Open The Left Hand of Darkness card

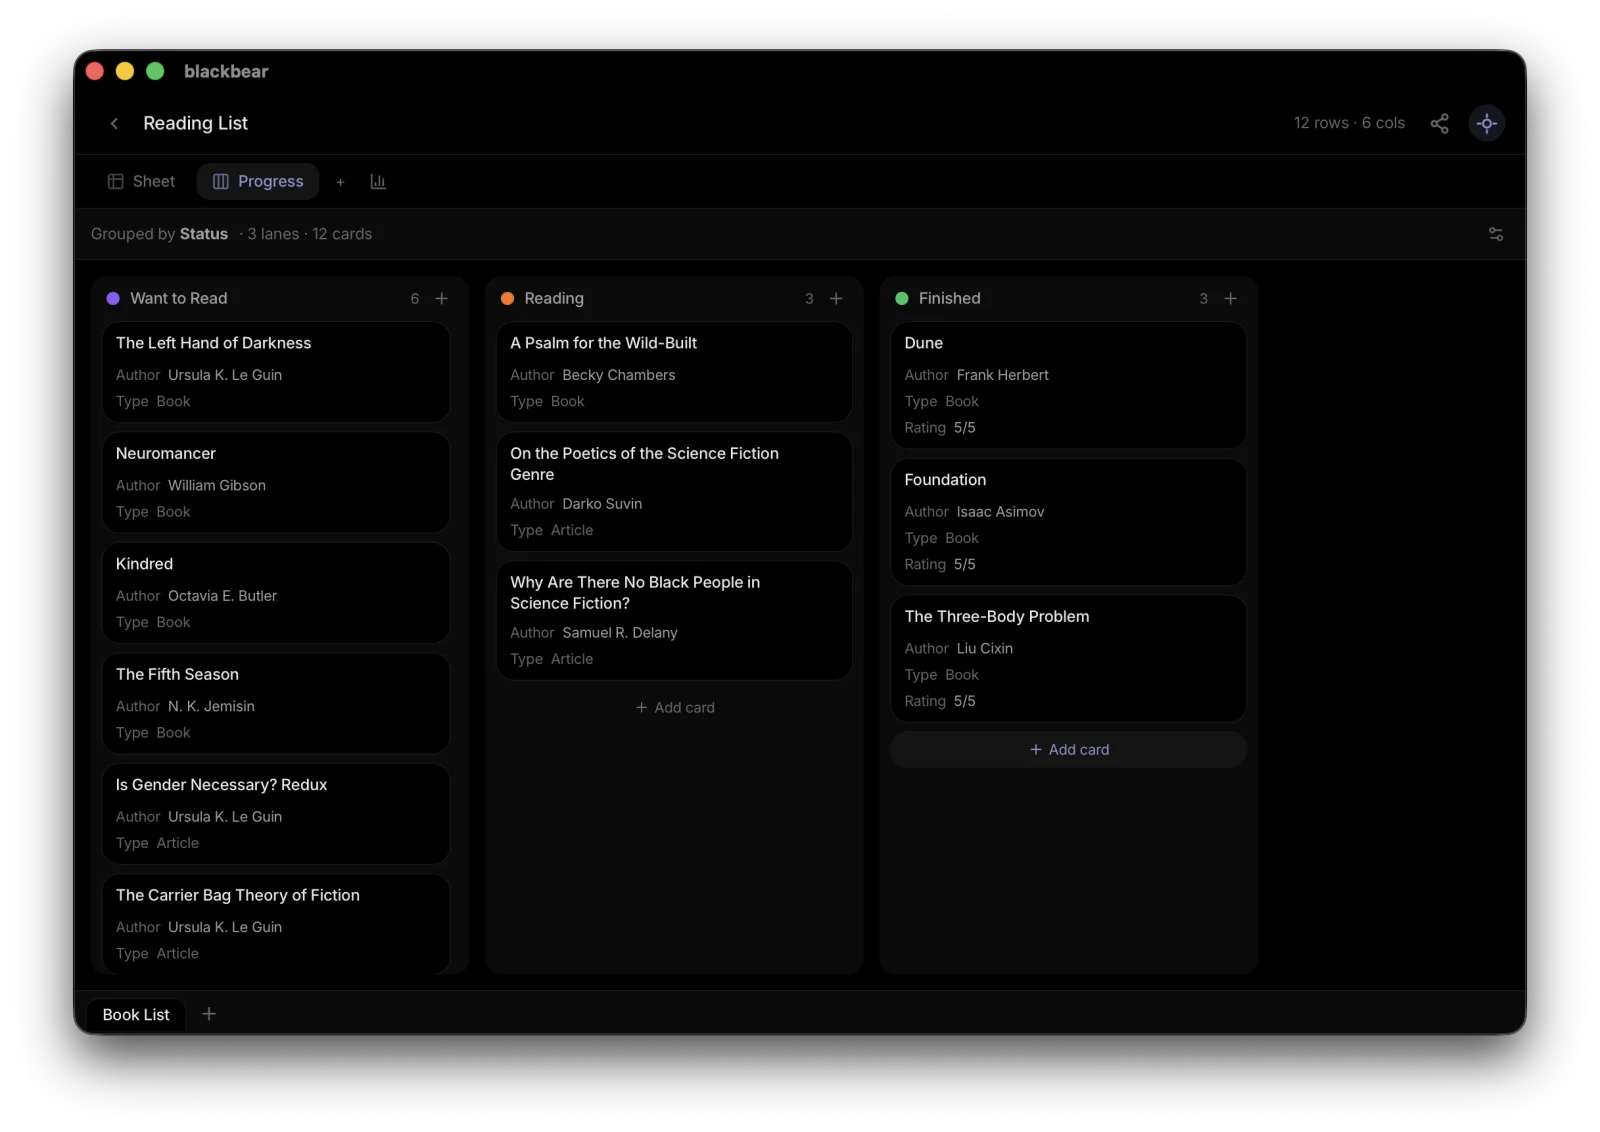coord(276,372)
